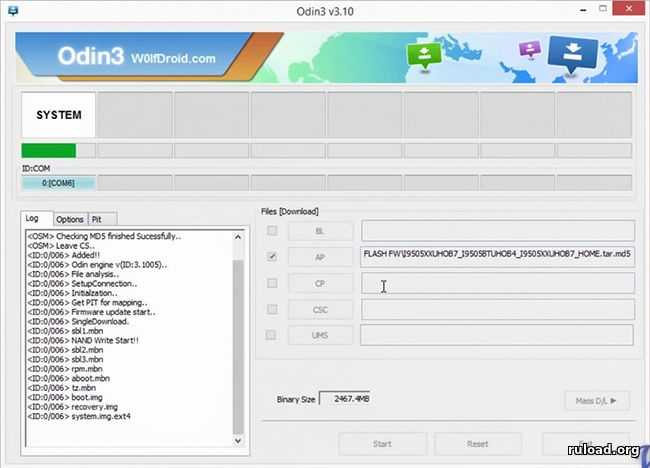
Task: Click the Odin3 app icon in title bar
Action: 13,10
